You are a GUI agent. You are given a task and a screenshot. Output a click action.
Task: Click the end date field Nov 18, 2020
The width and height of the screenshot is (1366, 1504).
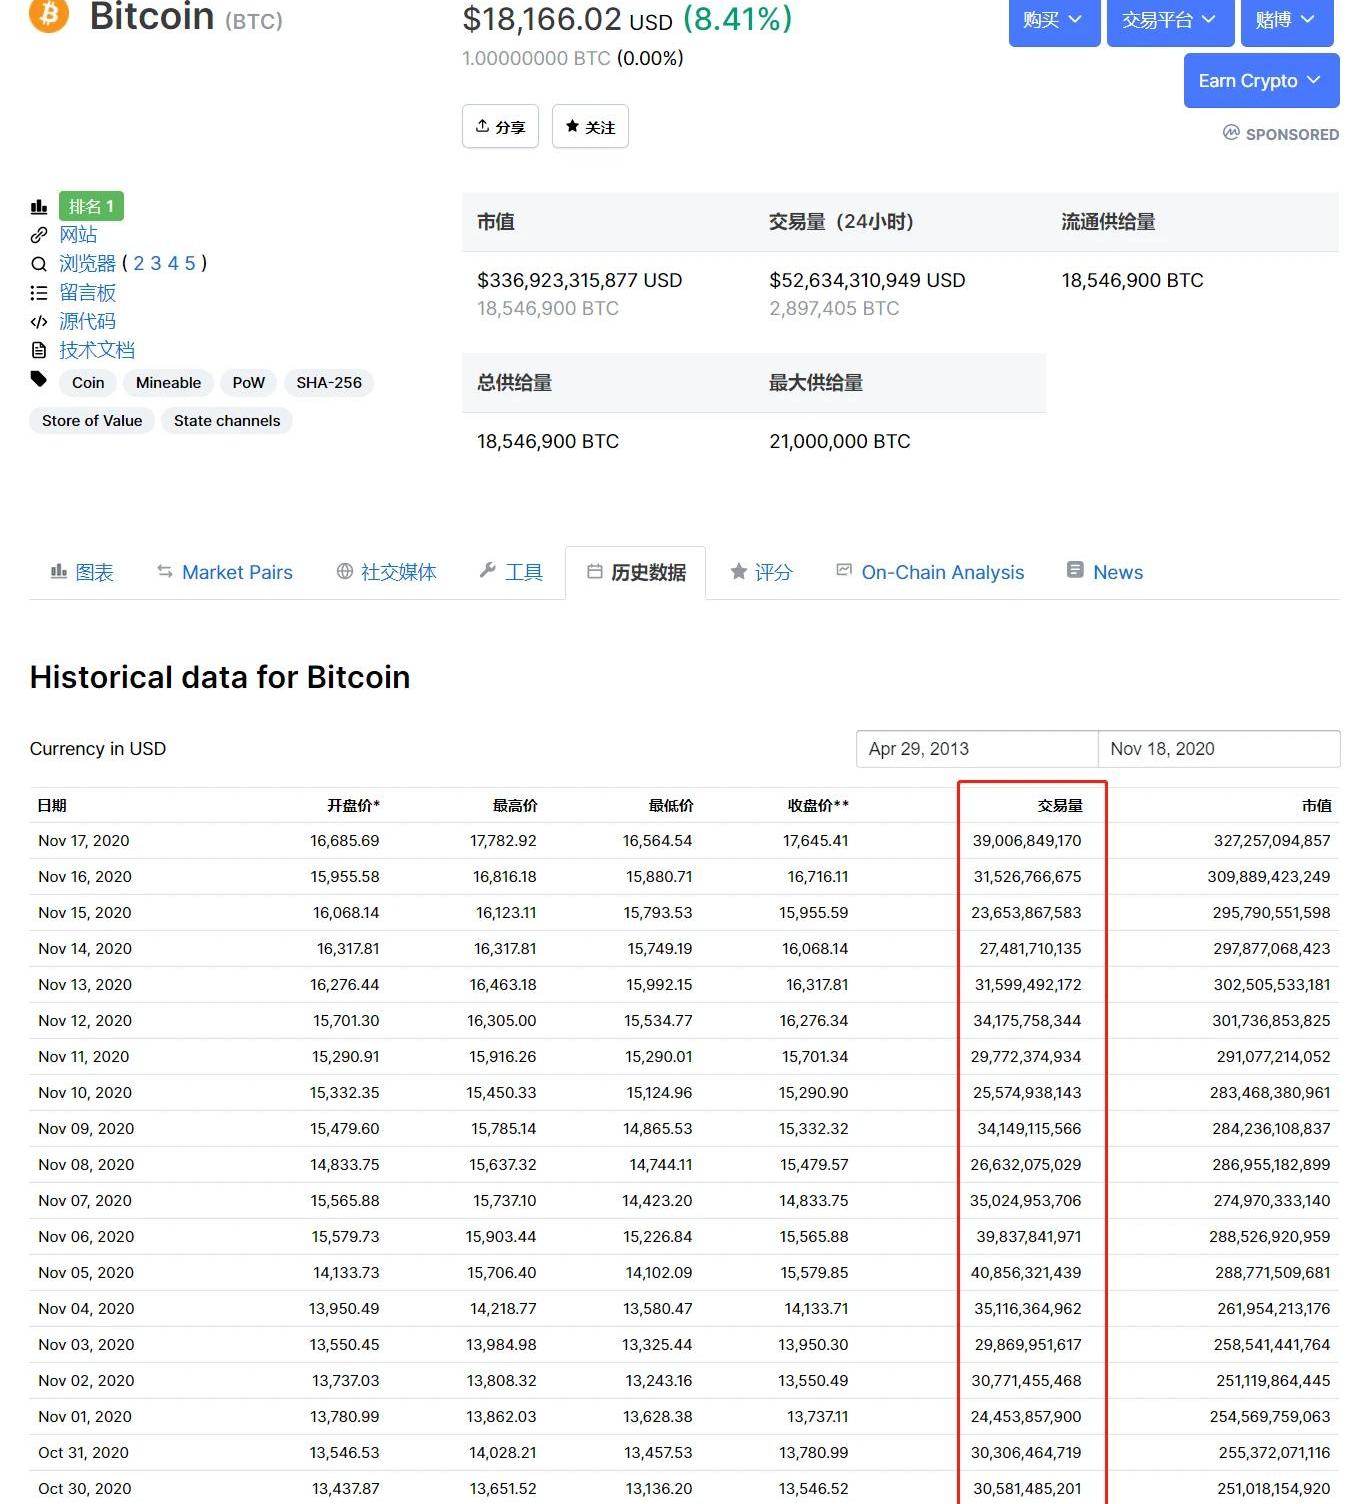coord(1218,749)
